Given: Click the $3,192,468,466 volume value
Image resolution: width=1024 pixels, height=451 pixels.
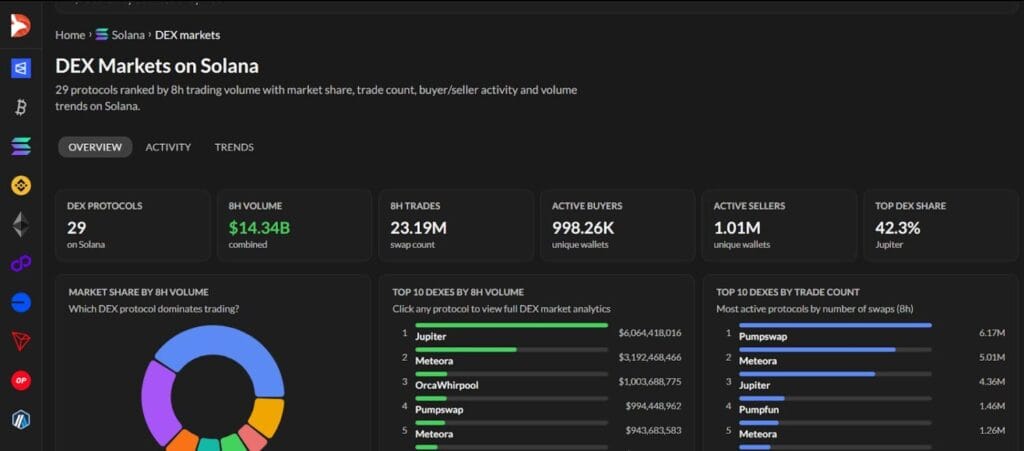Looking at the screenshot, I should pos(650,357).
